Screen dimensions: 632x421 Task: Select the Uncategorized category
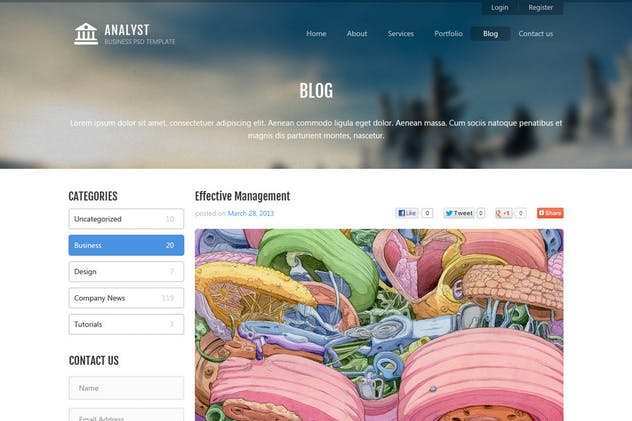pos(126,219)
